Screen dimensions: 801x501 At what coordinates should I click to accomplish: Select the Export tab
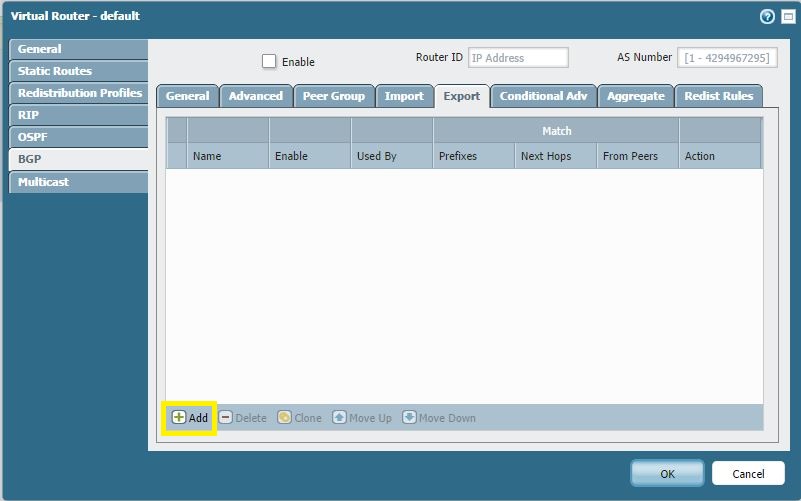click(462, 96)
